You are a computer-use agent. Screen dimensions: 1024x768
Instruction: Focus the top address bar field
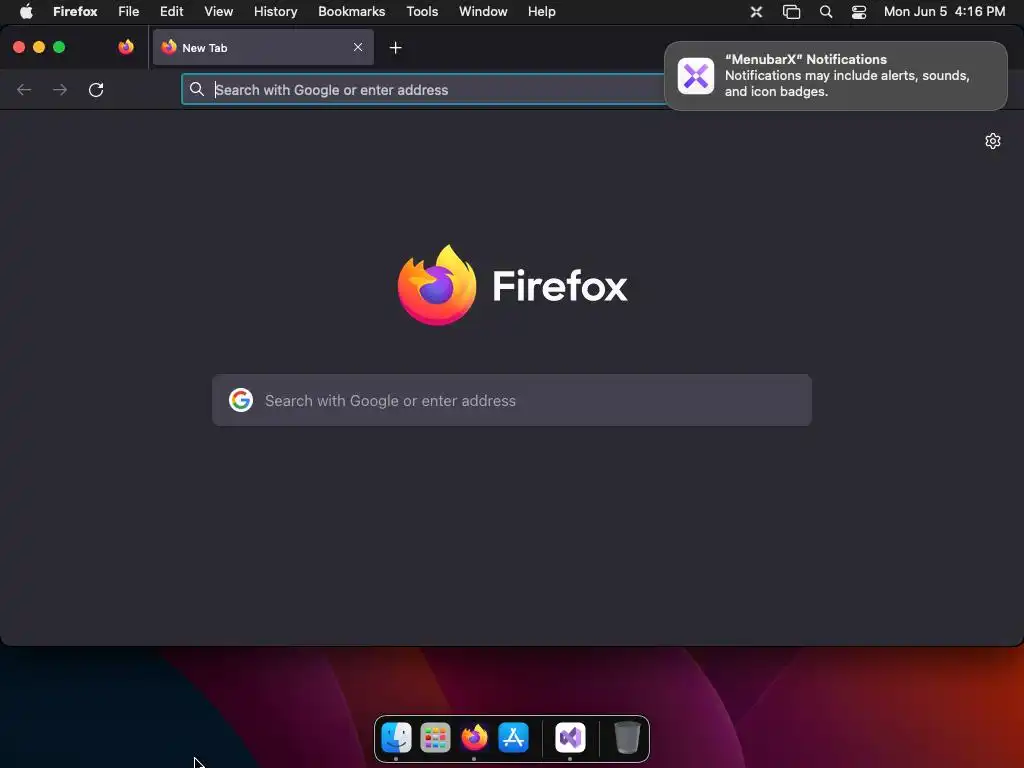(x=423, y=89)
